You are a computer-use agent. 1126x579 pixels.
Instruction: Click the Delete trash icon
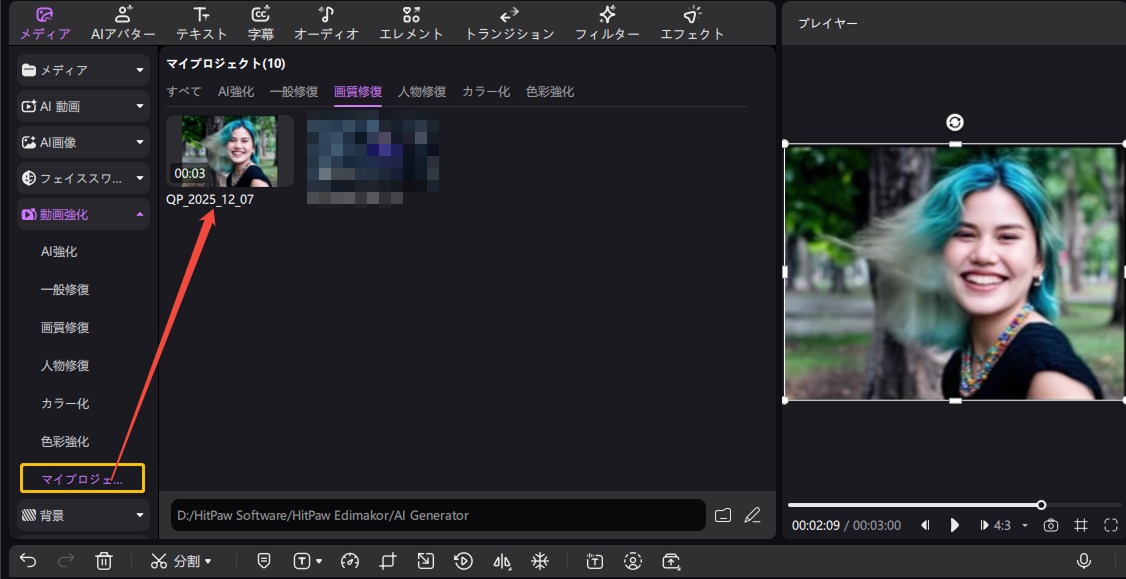pos(104,561)
